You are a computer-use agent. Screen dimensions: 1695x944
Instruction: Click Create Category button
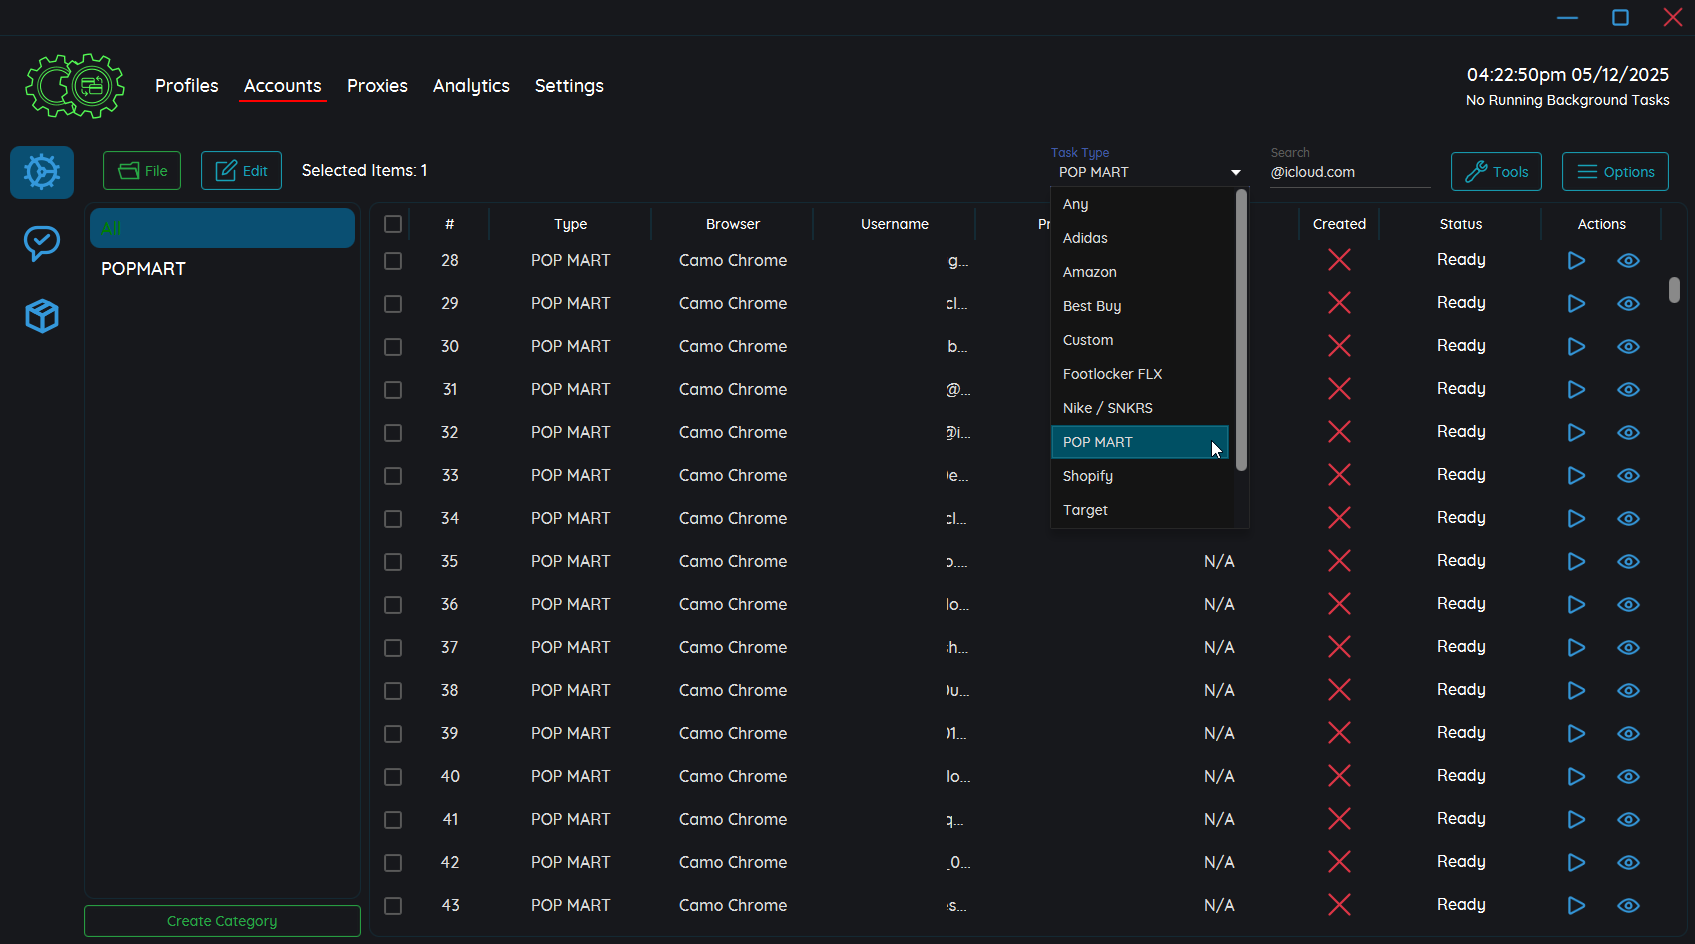point(222,921)
